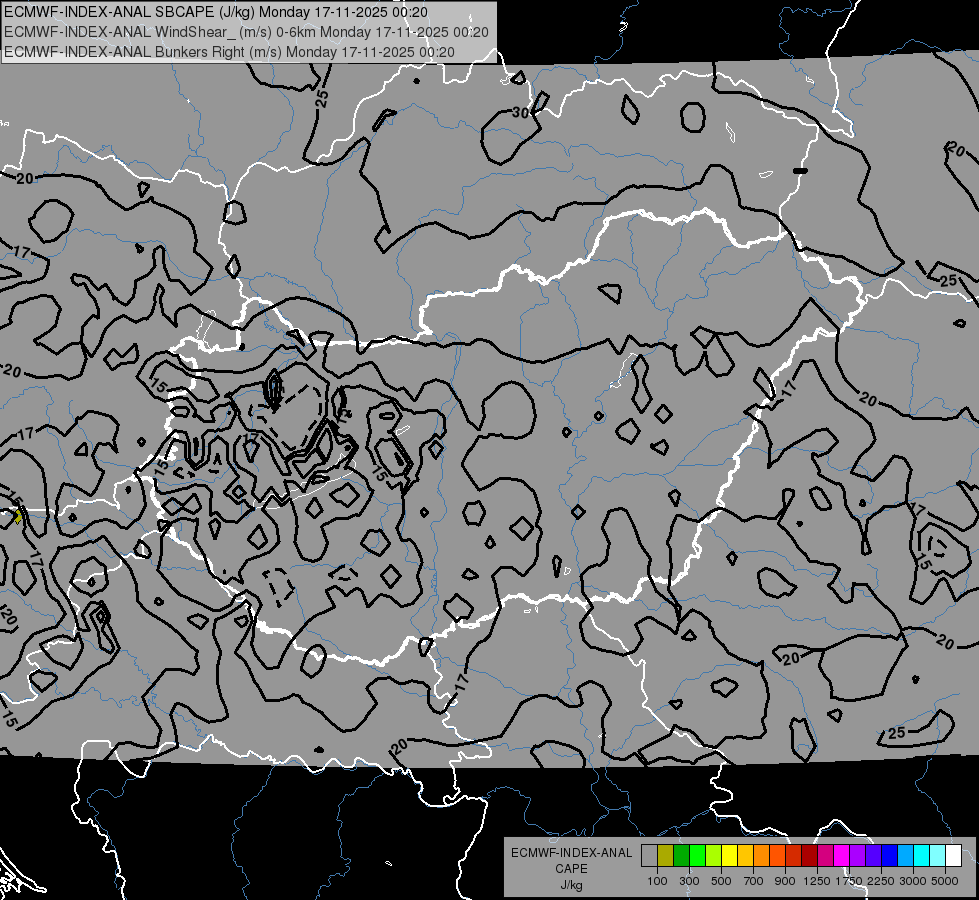
Task: Click the SBCAPE title line
Action: click(x=215, y=12)
